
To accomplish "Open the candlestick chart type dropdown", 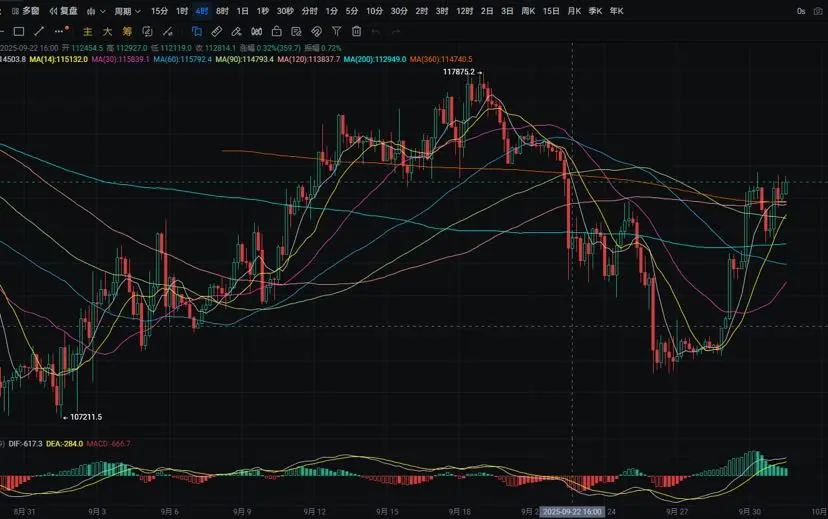I will coord(94,11).
